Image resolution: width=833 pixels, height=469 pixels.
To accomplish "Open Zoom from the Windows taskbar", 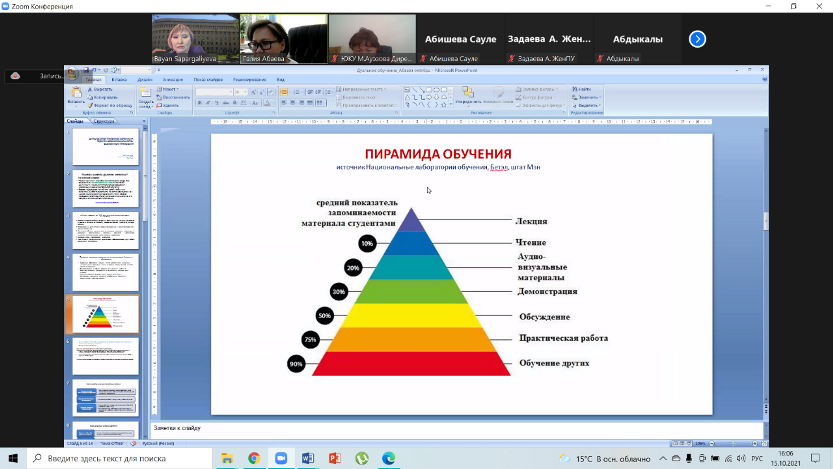I will (x=281, y=458).
